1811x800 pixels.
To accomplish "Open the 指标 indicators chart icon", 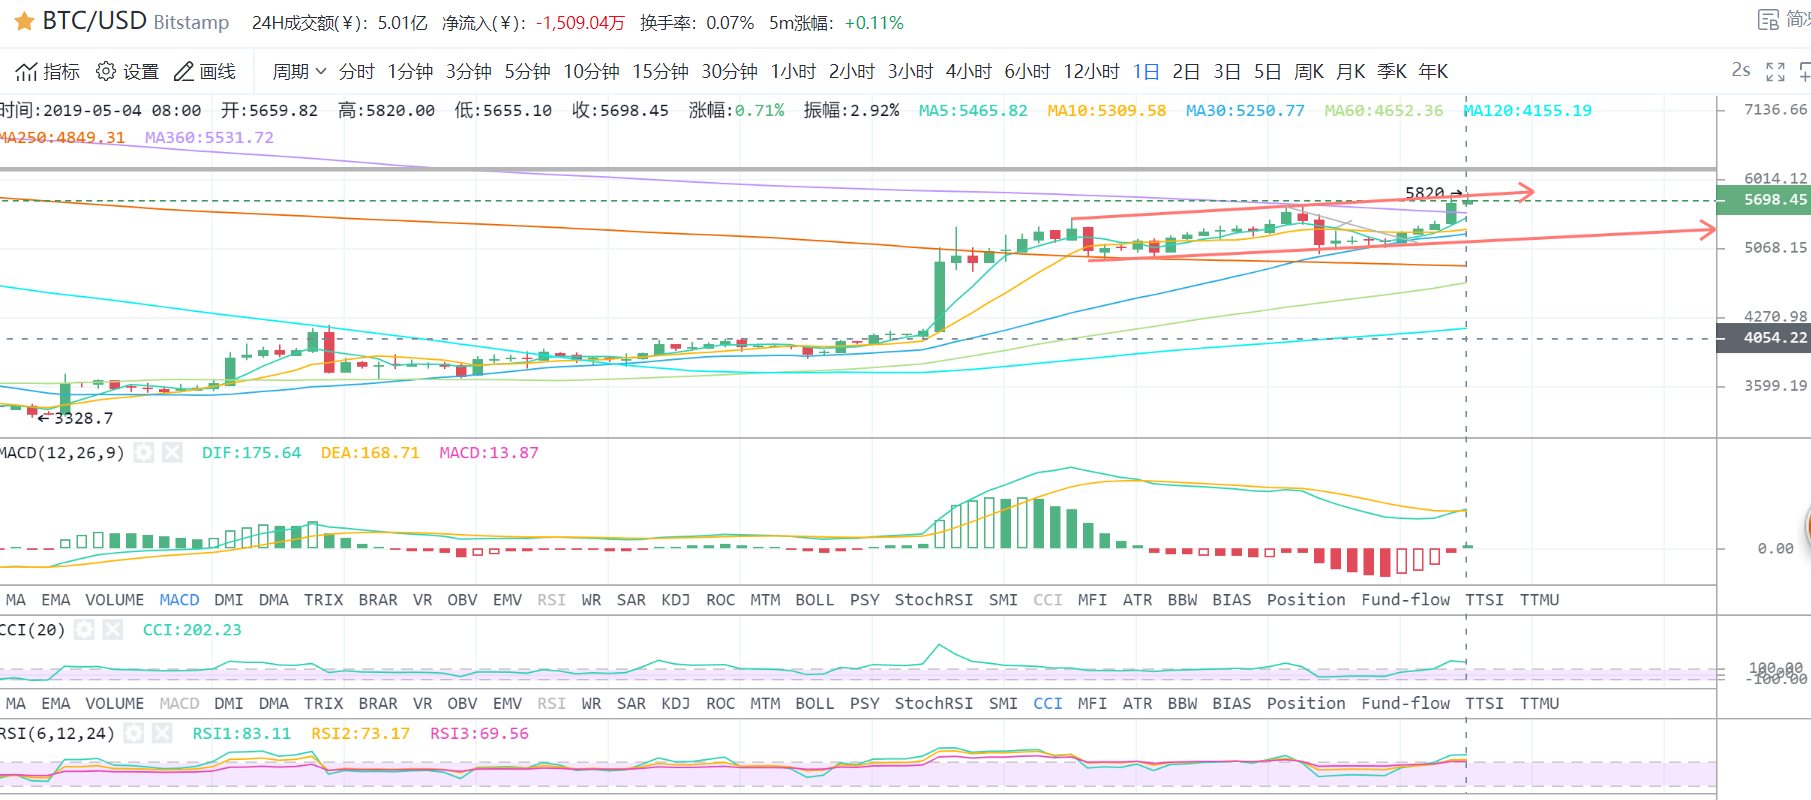I will (27, 72).
